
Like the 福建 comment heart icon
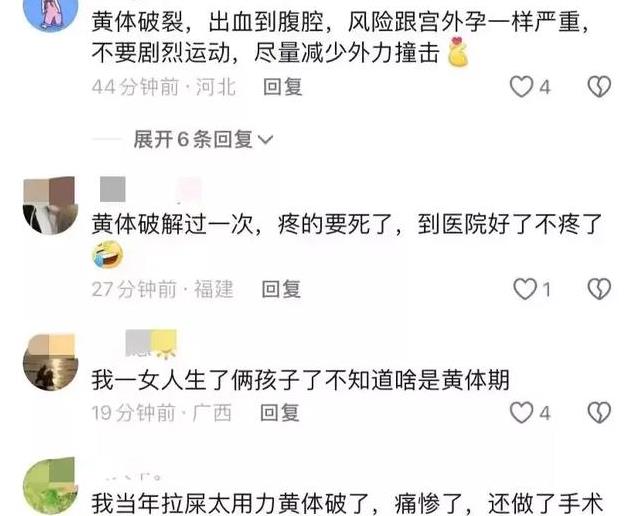click(x=524, y=289)
